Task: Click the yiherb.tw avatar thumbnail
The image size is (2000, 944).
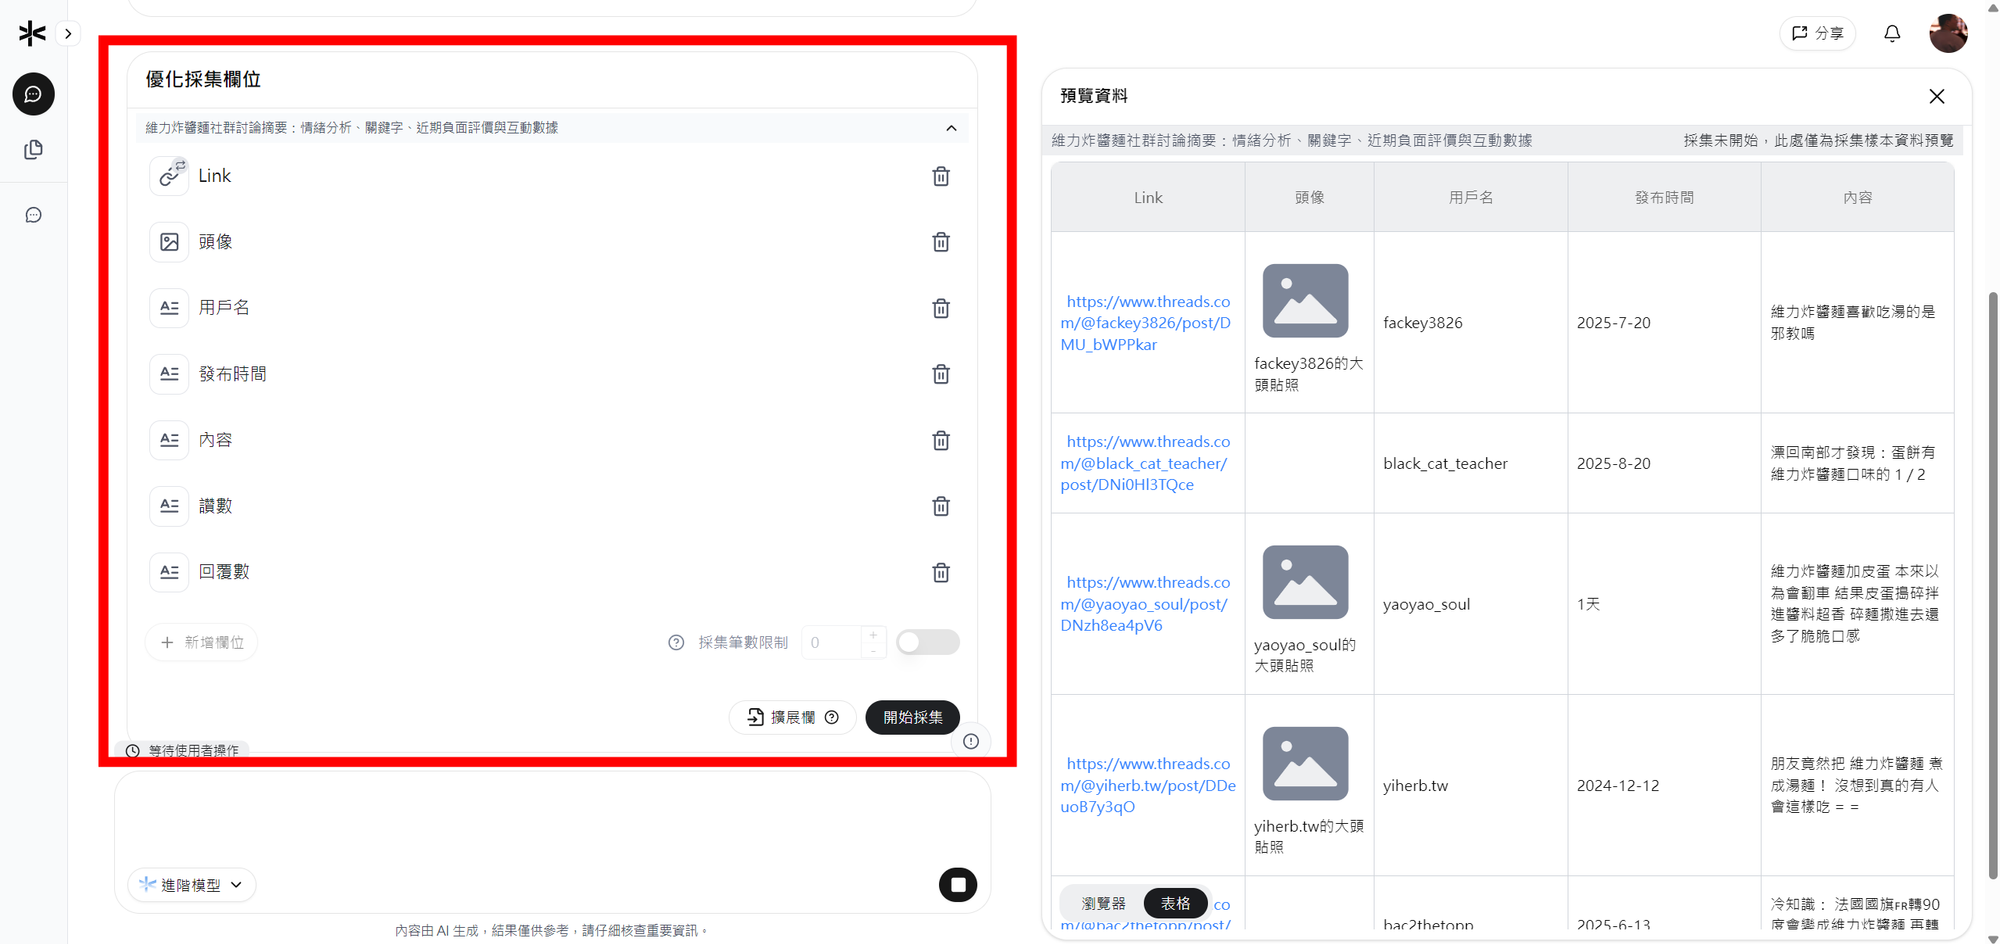Action: click(x=1305, y=764)
